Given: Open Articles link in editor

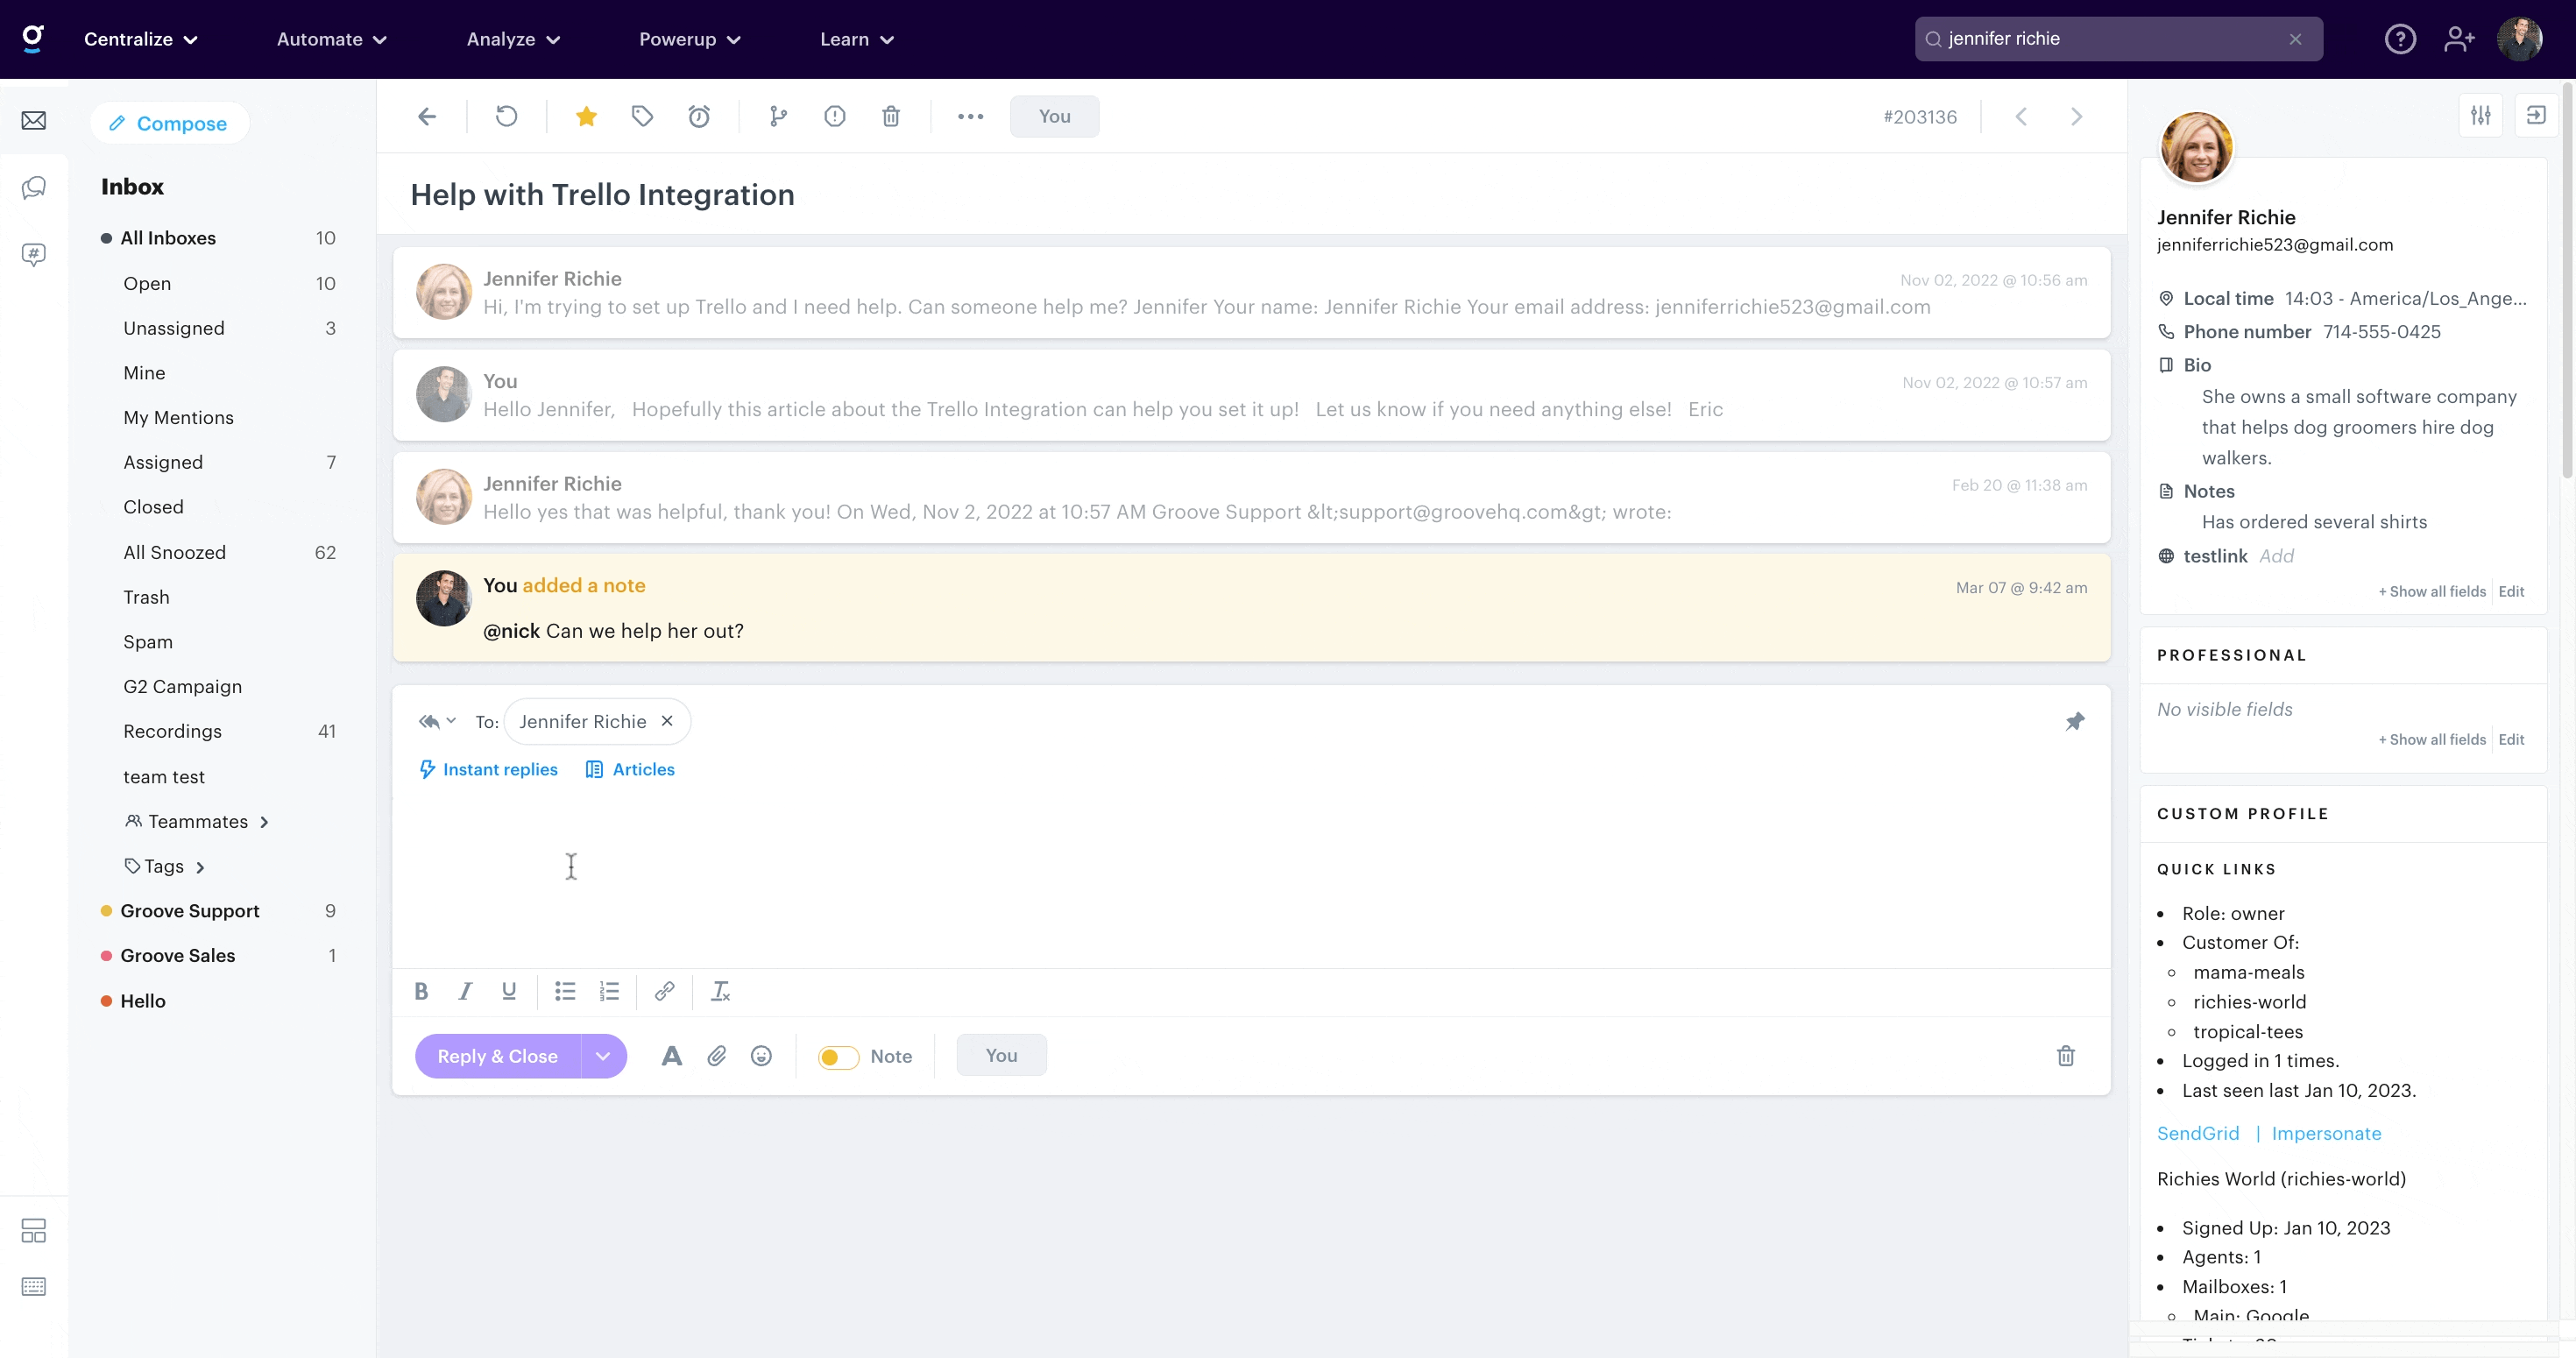Looking at the screenshot, I should [x=630, y=769].
